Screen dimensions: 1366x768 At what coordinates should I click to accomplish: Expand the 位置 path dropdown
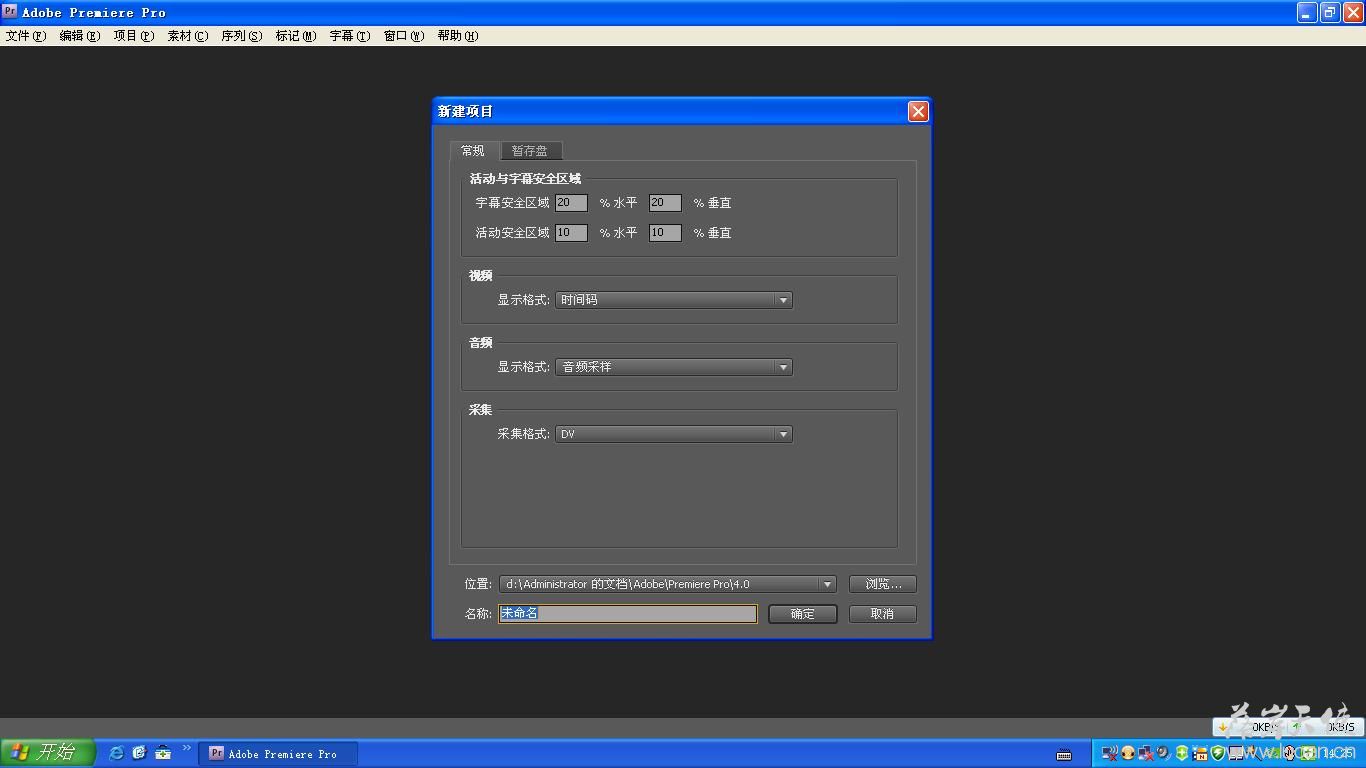point(827,584)
